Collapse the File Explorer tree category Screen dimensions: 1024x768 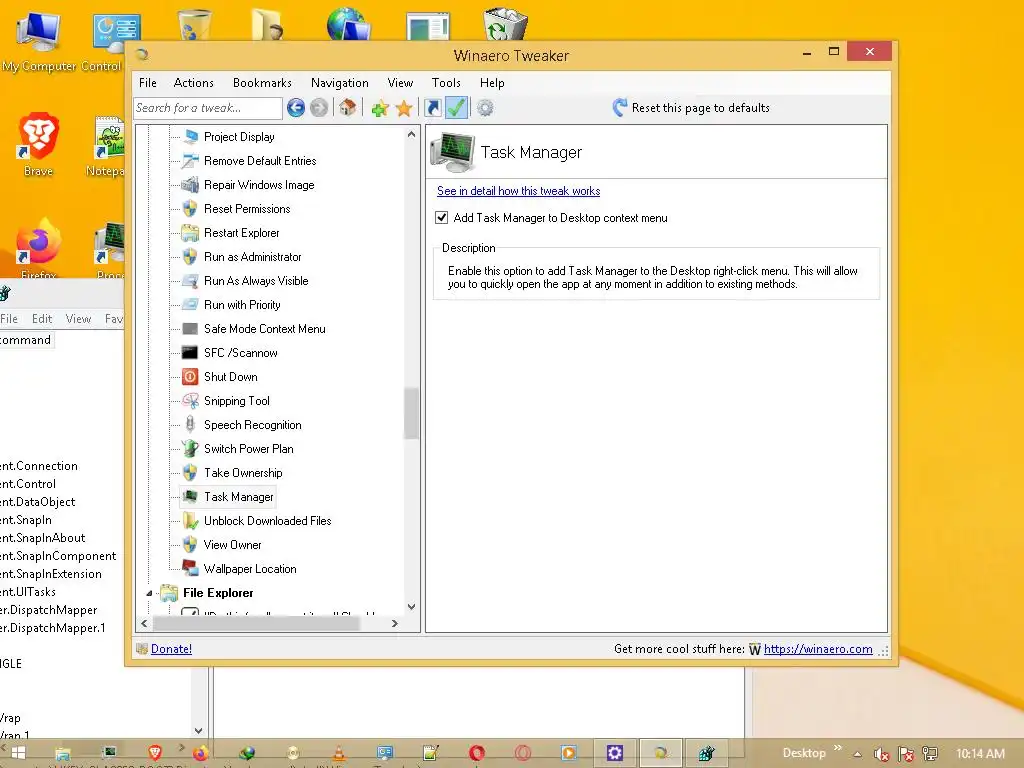(149, 593)
